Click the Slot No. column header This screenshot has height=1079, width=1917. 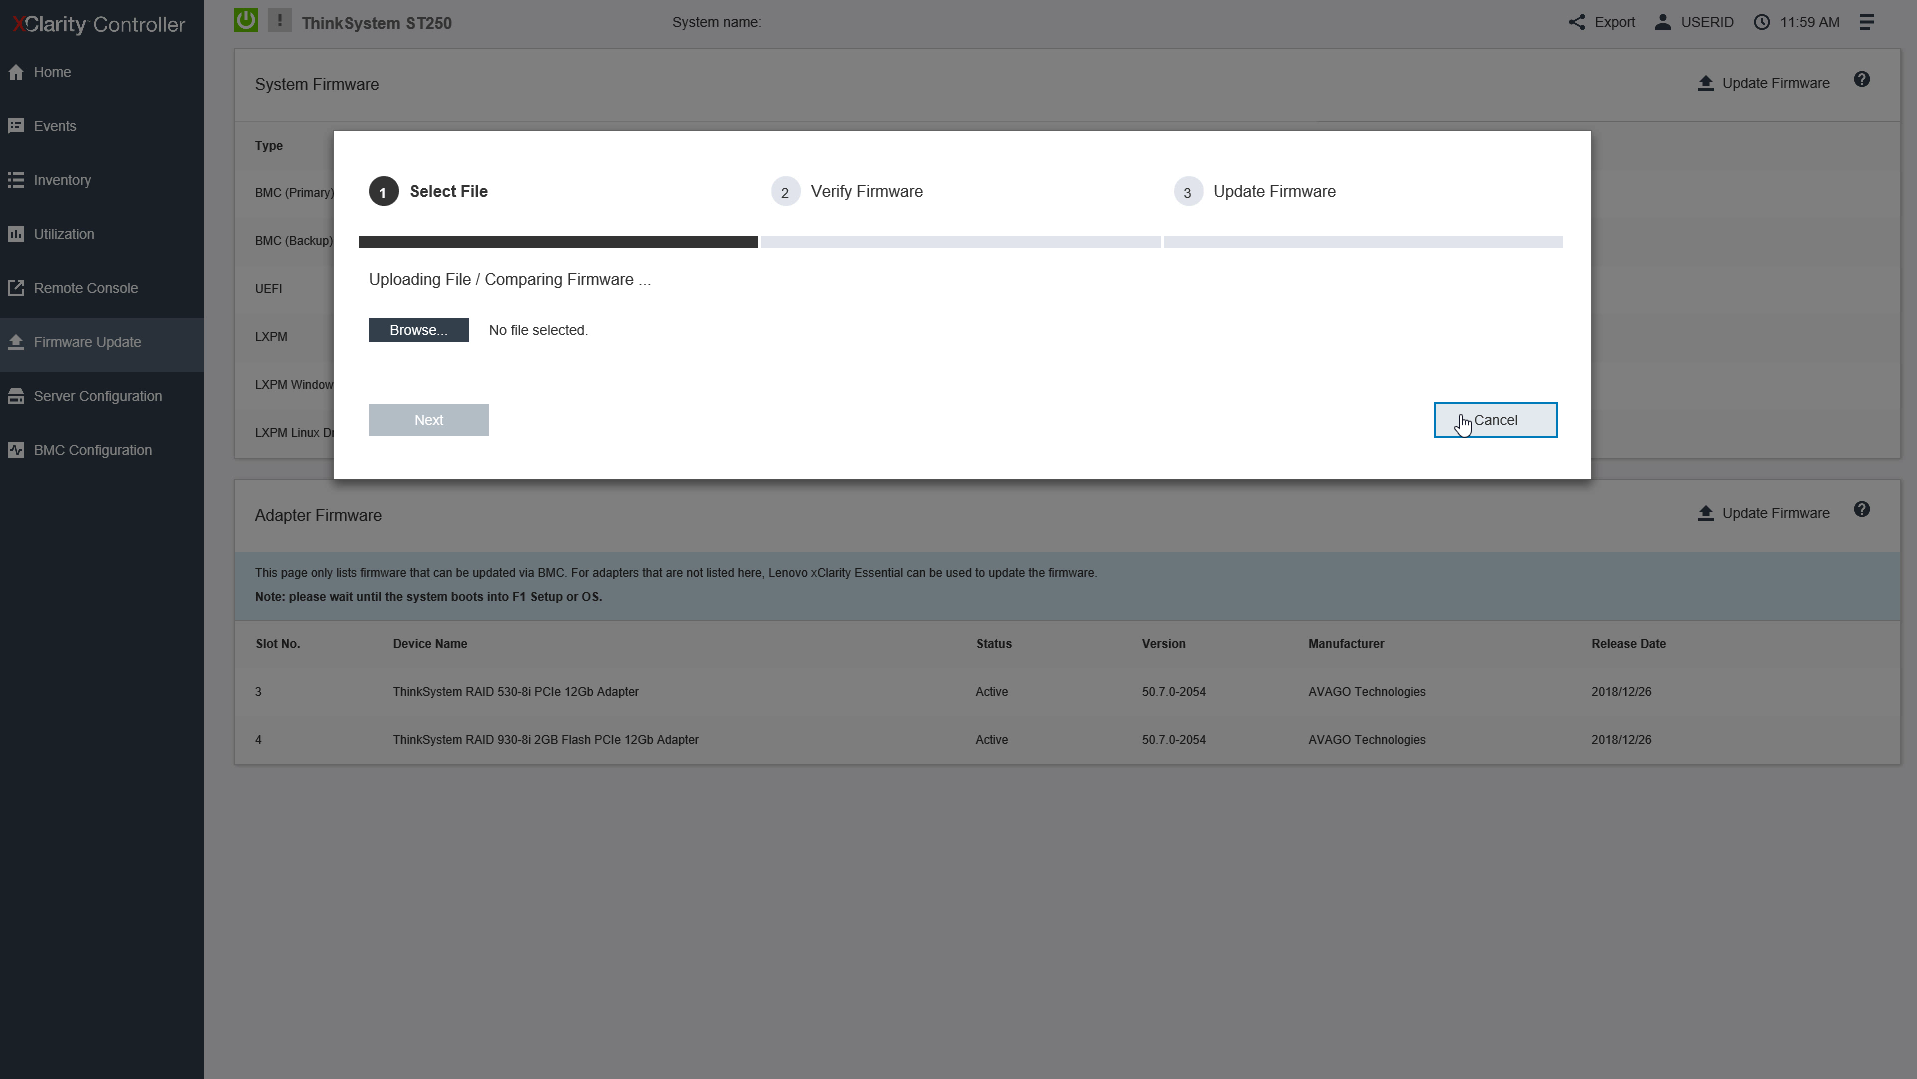278,644
